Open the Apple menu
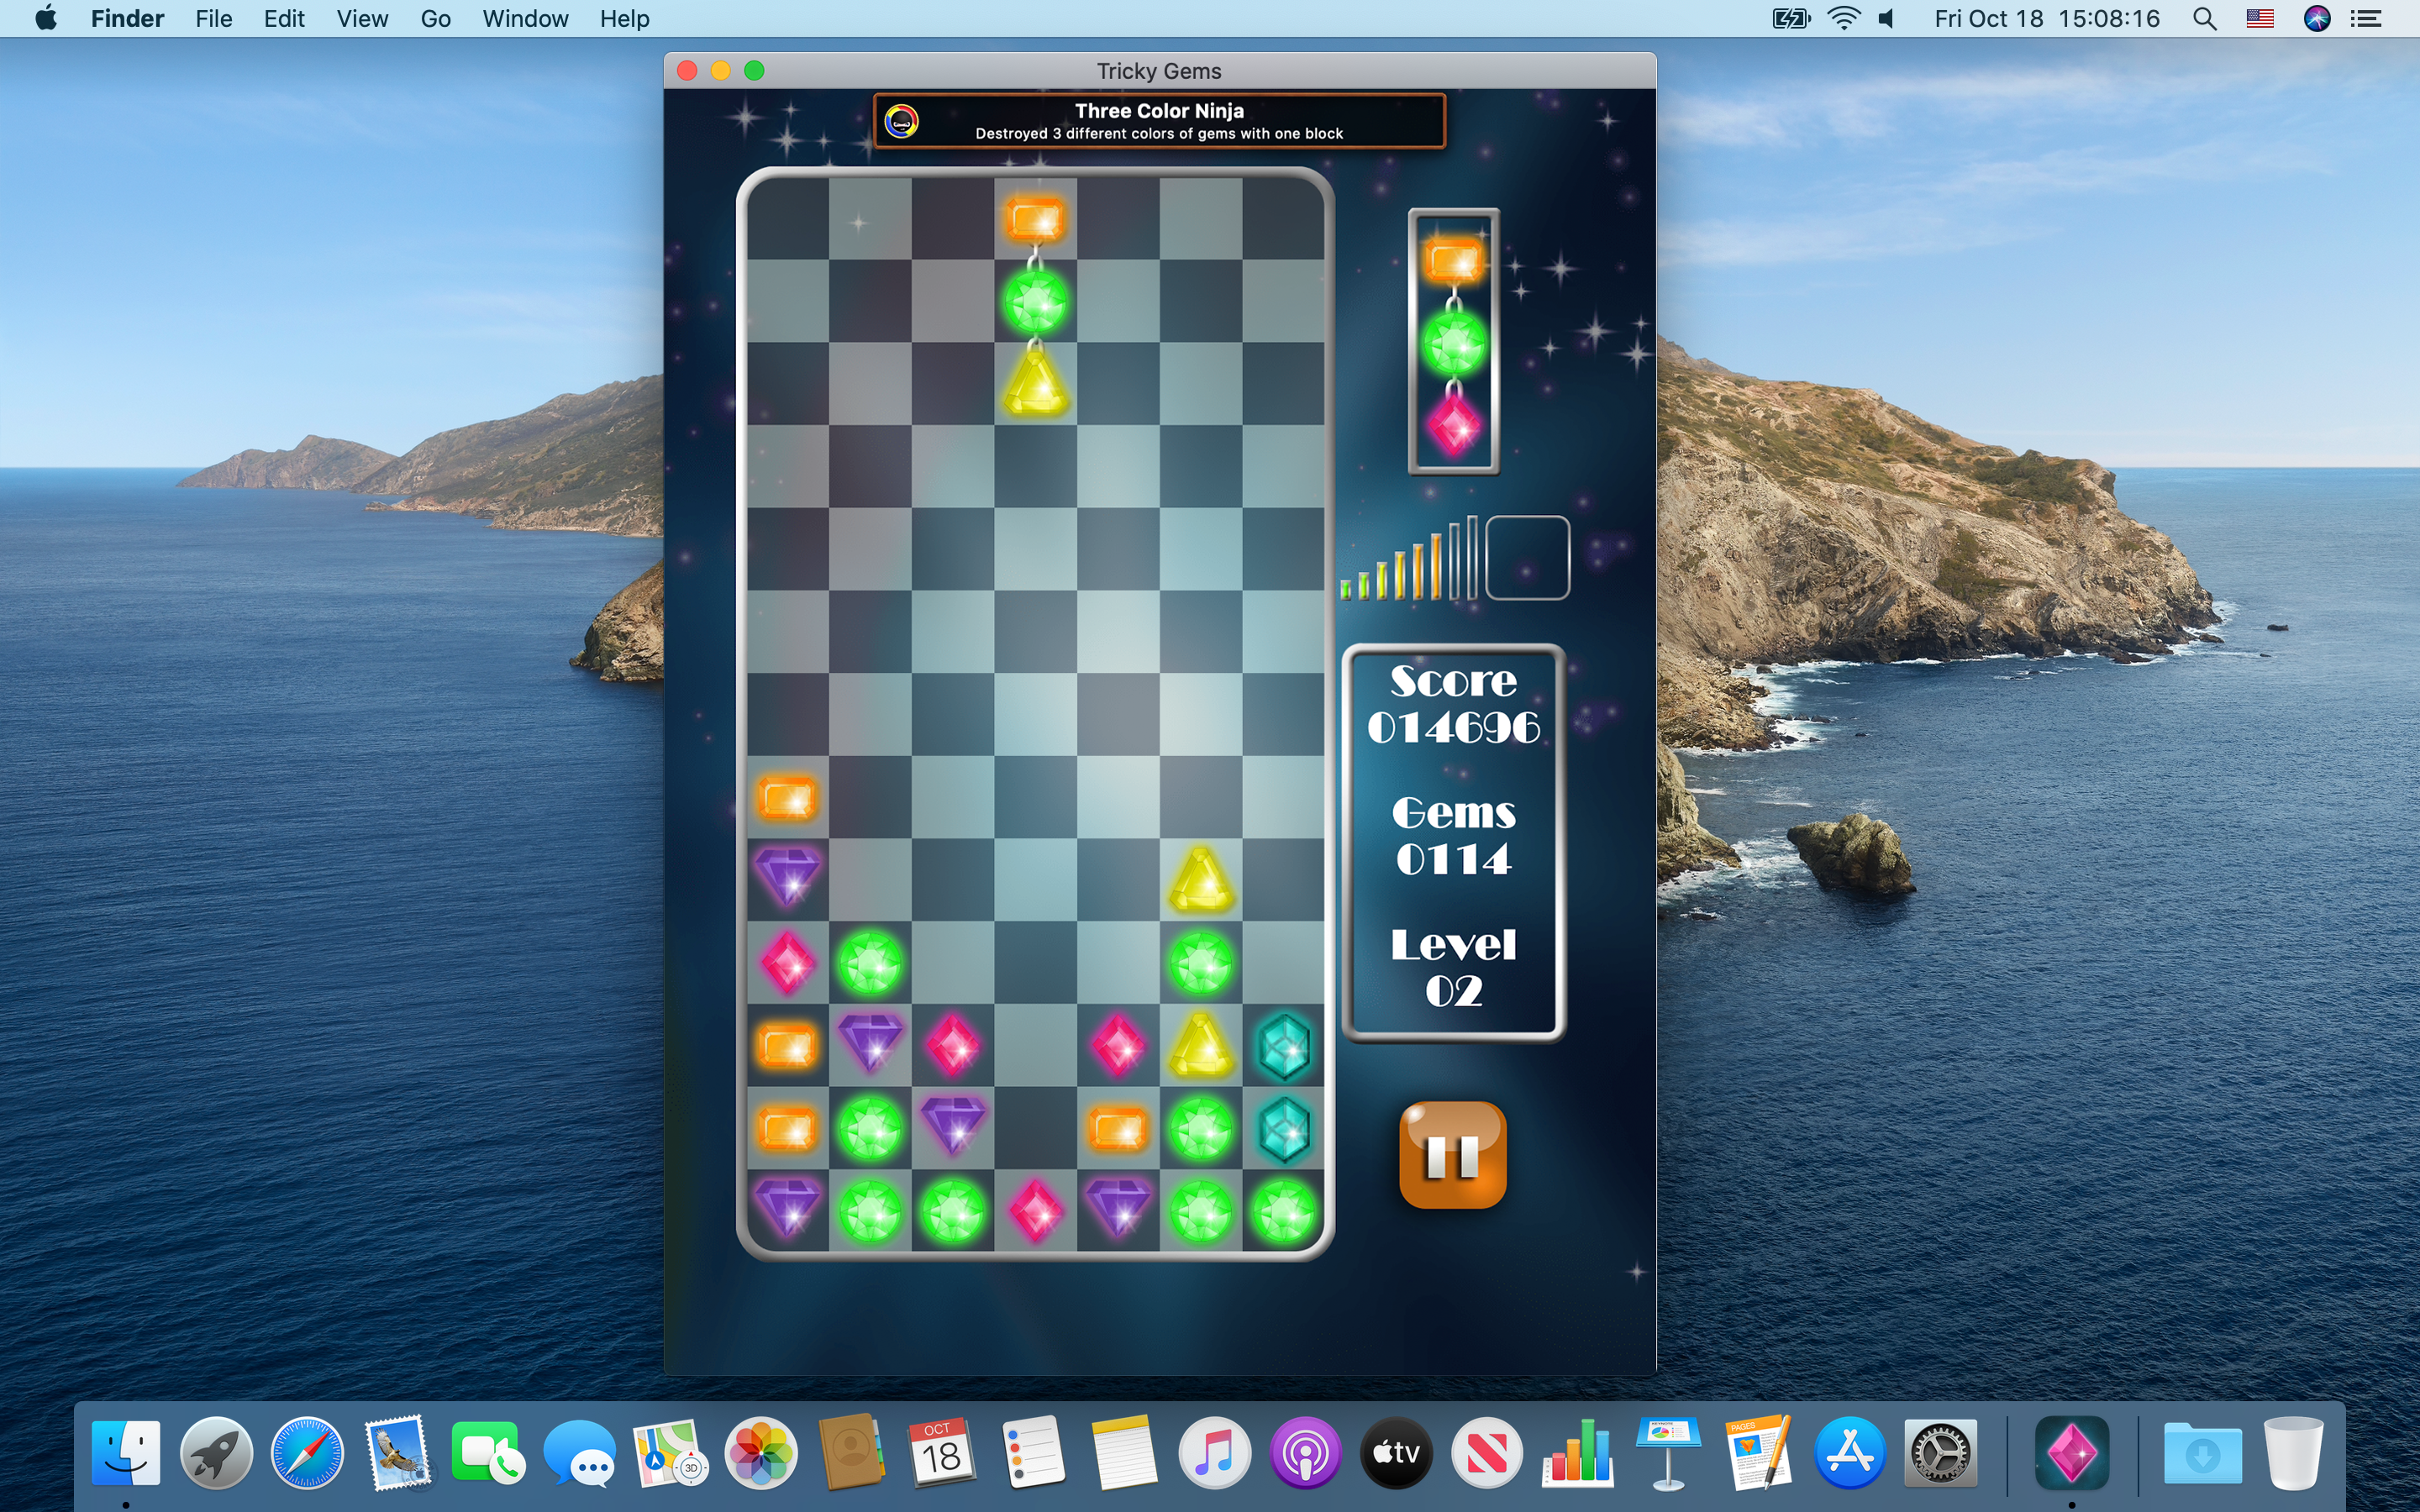Screen dimensions: 2420x1512 [46, 18]
